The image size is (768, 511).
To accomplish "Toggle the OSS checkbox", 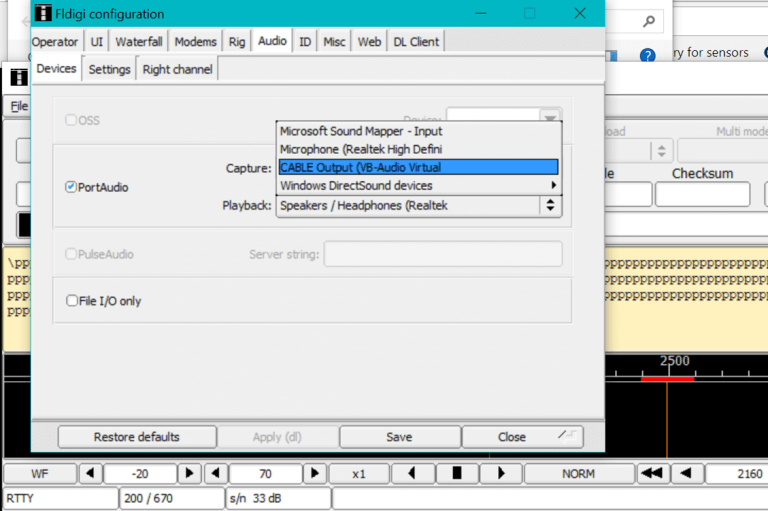I will (71, 120).
